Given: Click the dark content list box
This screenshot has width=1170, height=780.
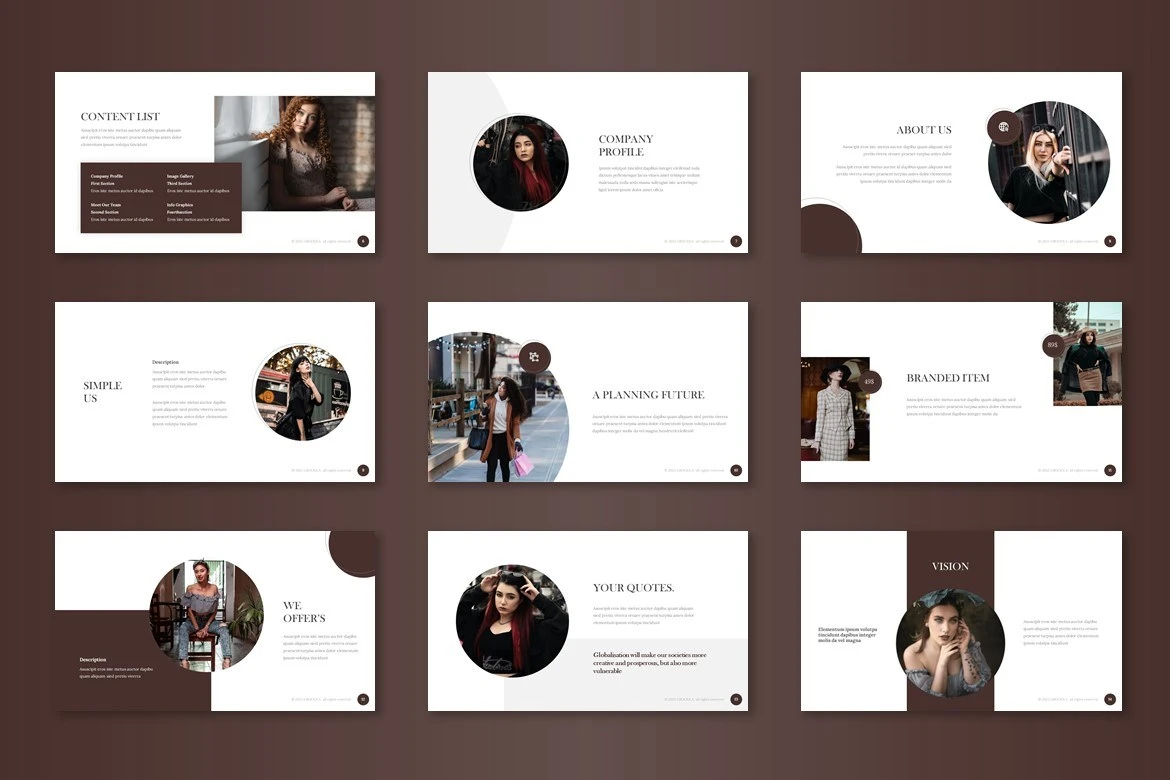Looking at the screenshot, I should [161, 198].
